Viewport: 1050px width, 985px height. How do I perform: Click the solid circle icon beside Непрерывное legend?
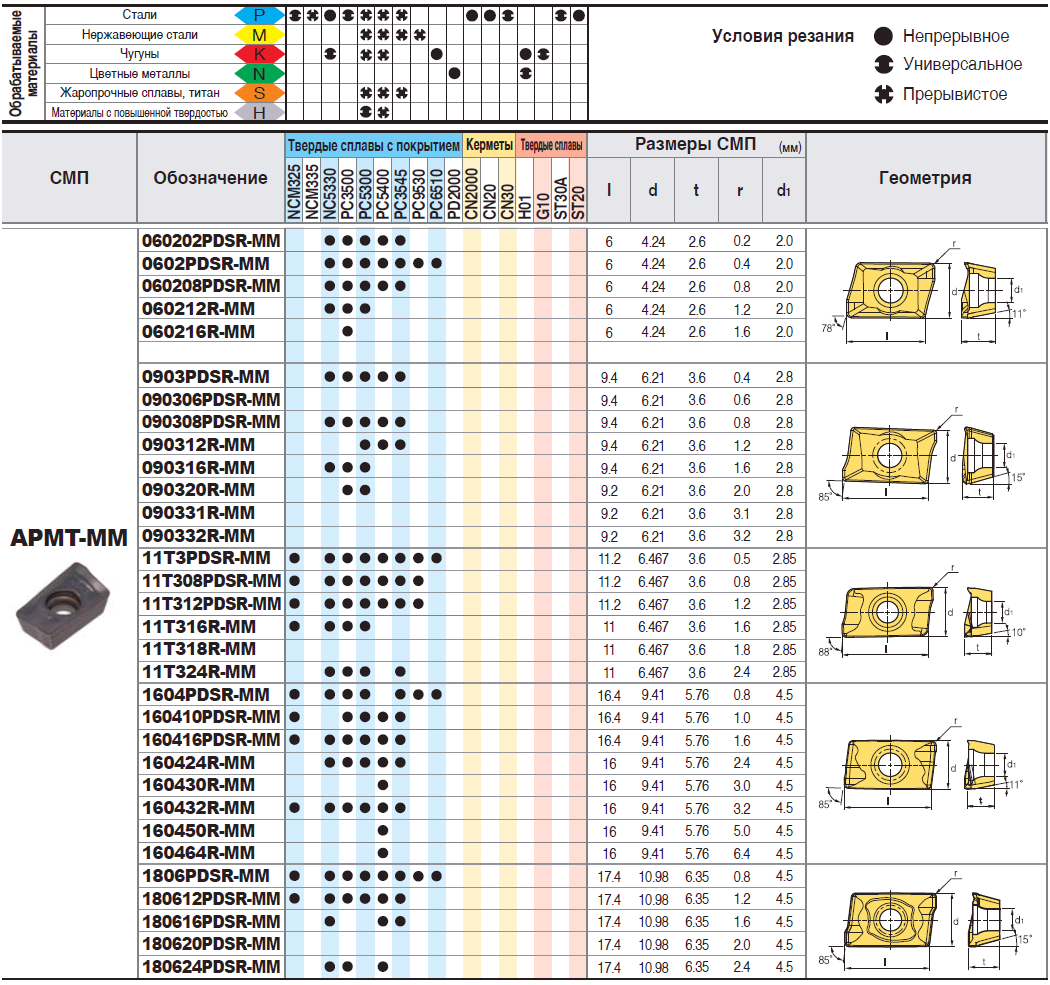883,36
